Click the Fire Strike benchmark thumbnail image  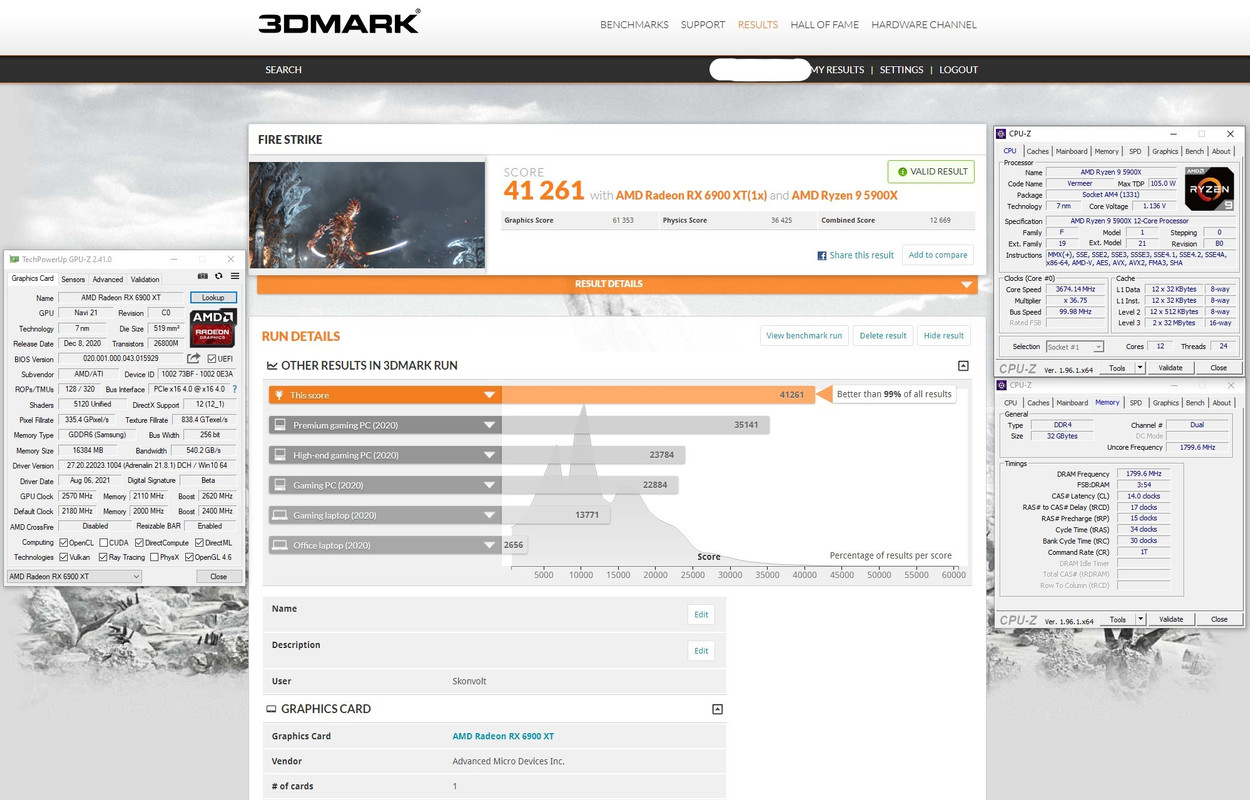point(367,215)
